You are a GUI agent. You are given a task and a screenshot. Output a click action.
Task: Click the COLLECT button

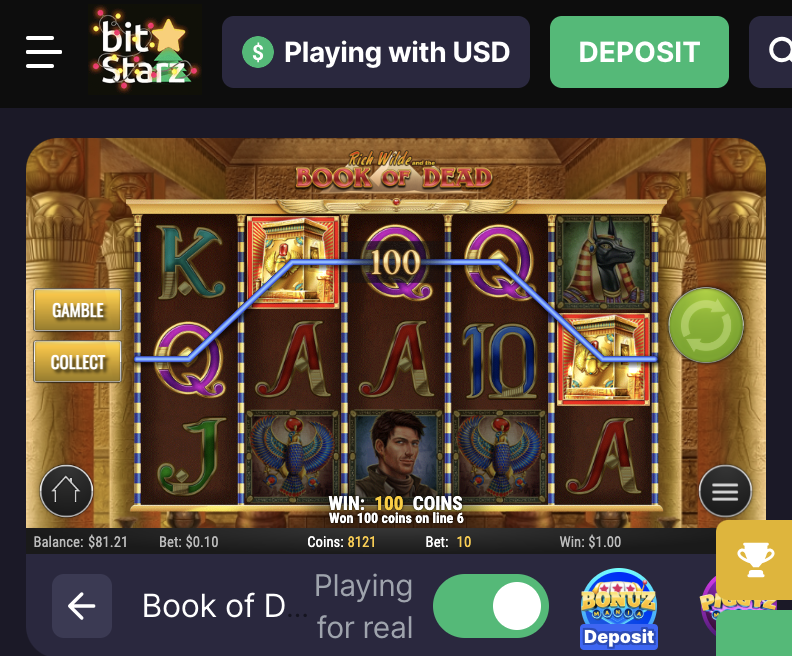78,362
